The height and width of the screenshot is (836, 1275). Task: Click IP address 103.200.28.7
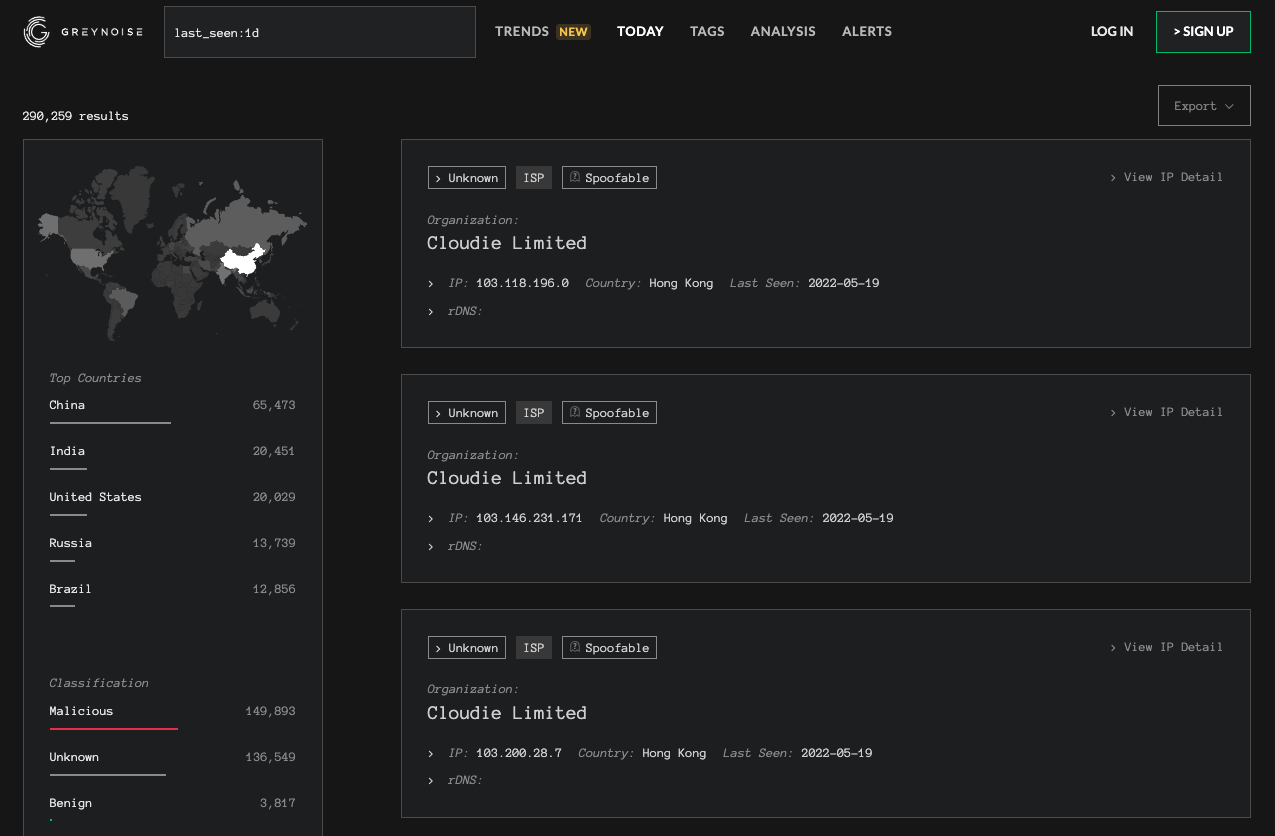pos(519,753)
